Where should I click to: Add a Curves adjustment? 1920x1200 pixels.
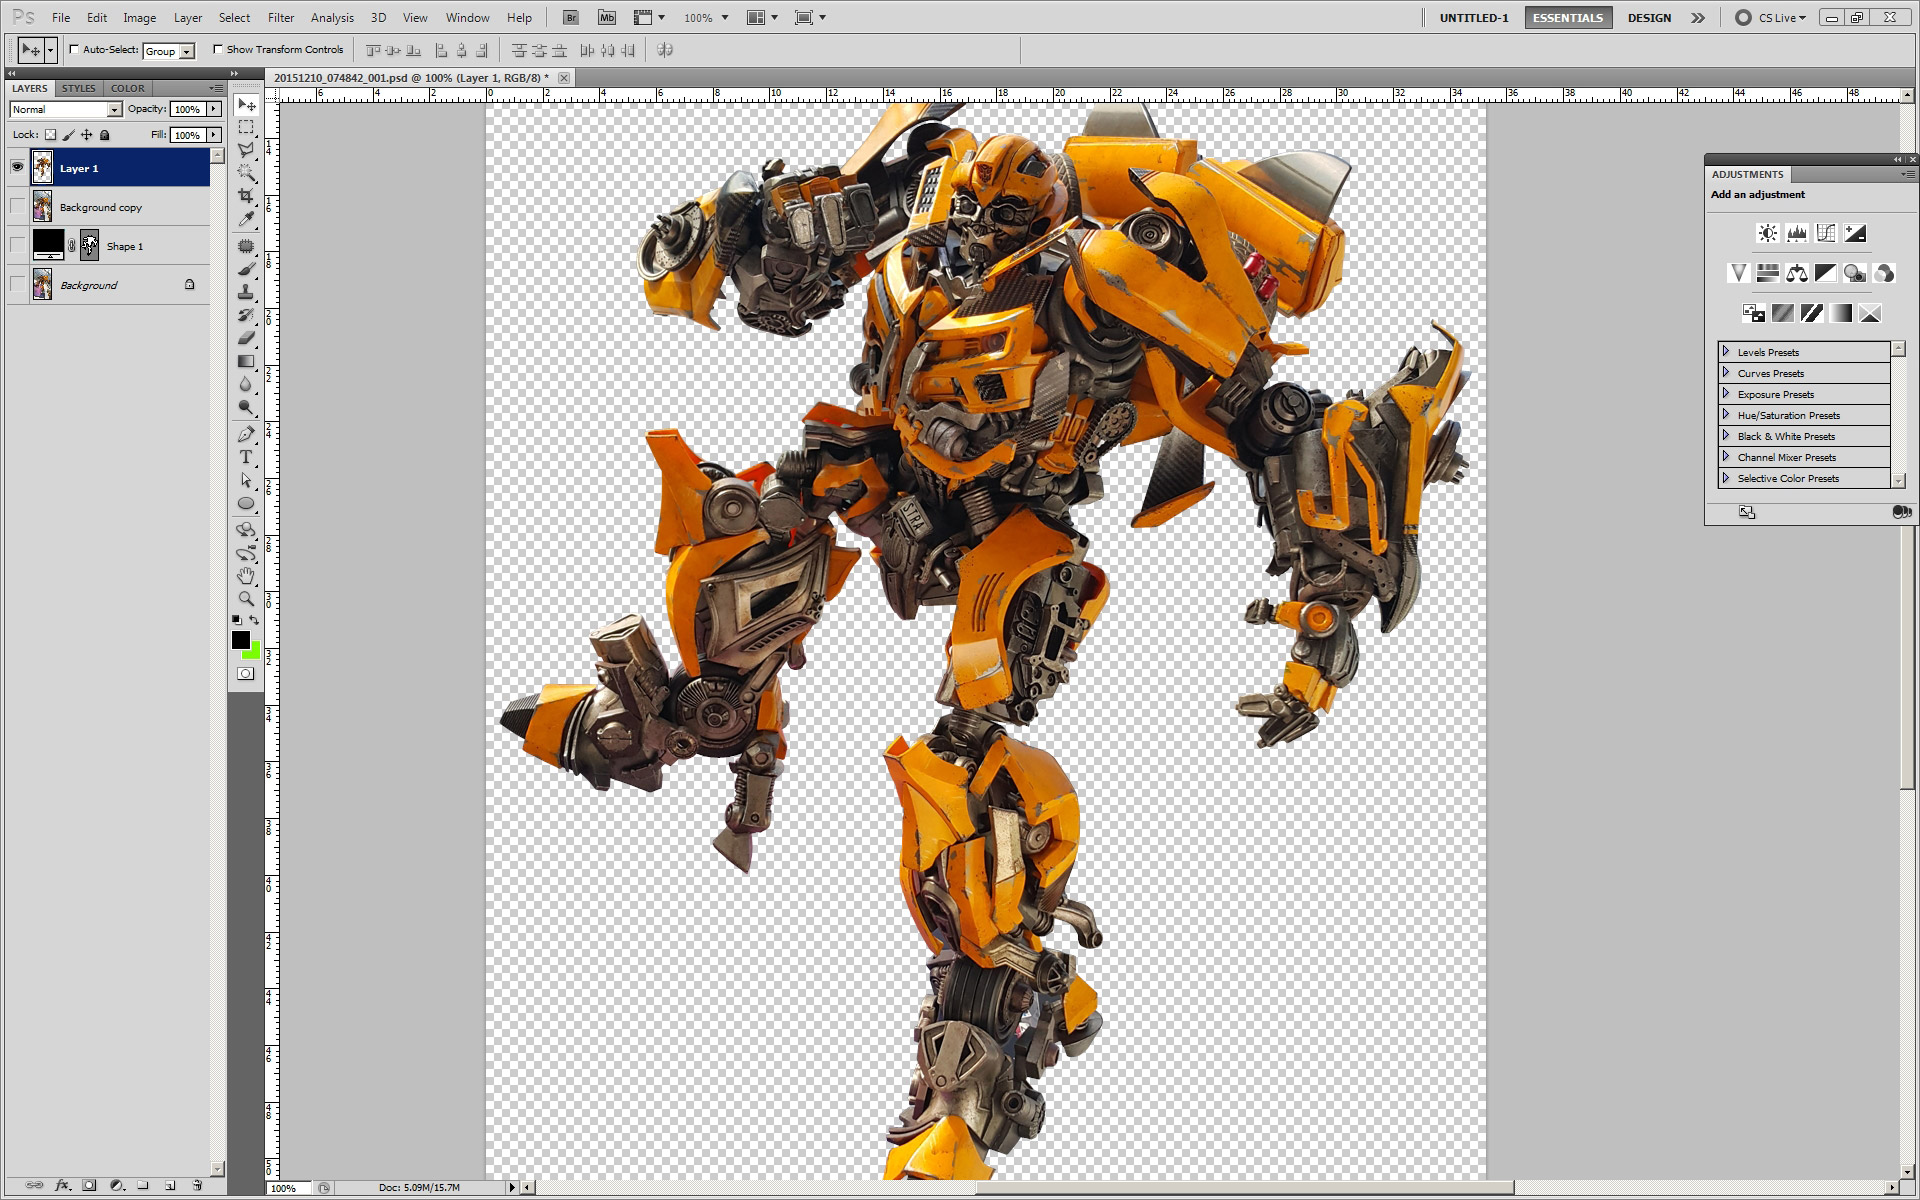pos(1826,233)
